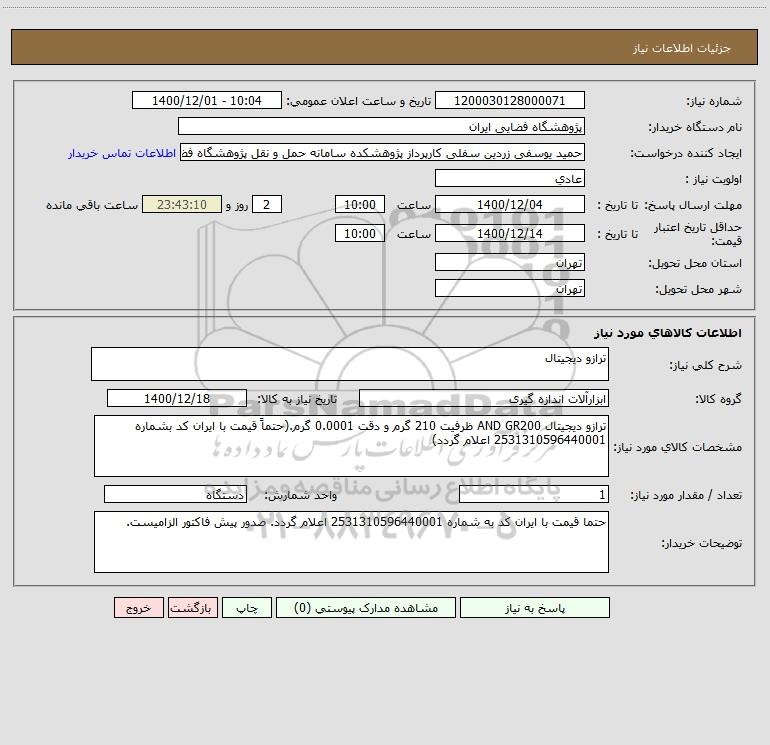Click unit of measure field 'دستگاه'

(x=175, y=495)
